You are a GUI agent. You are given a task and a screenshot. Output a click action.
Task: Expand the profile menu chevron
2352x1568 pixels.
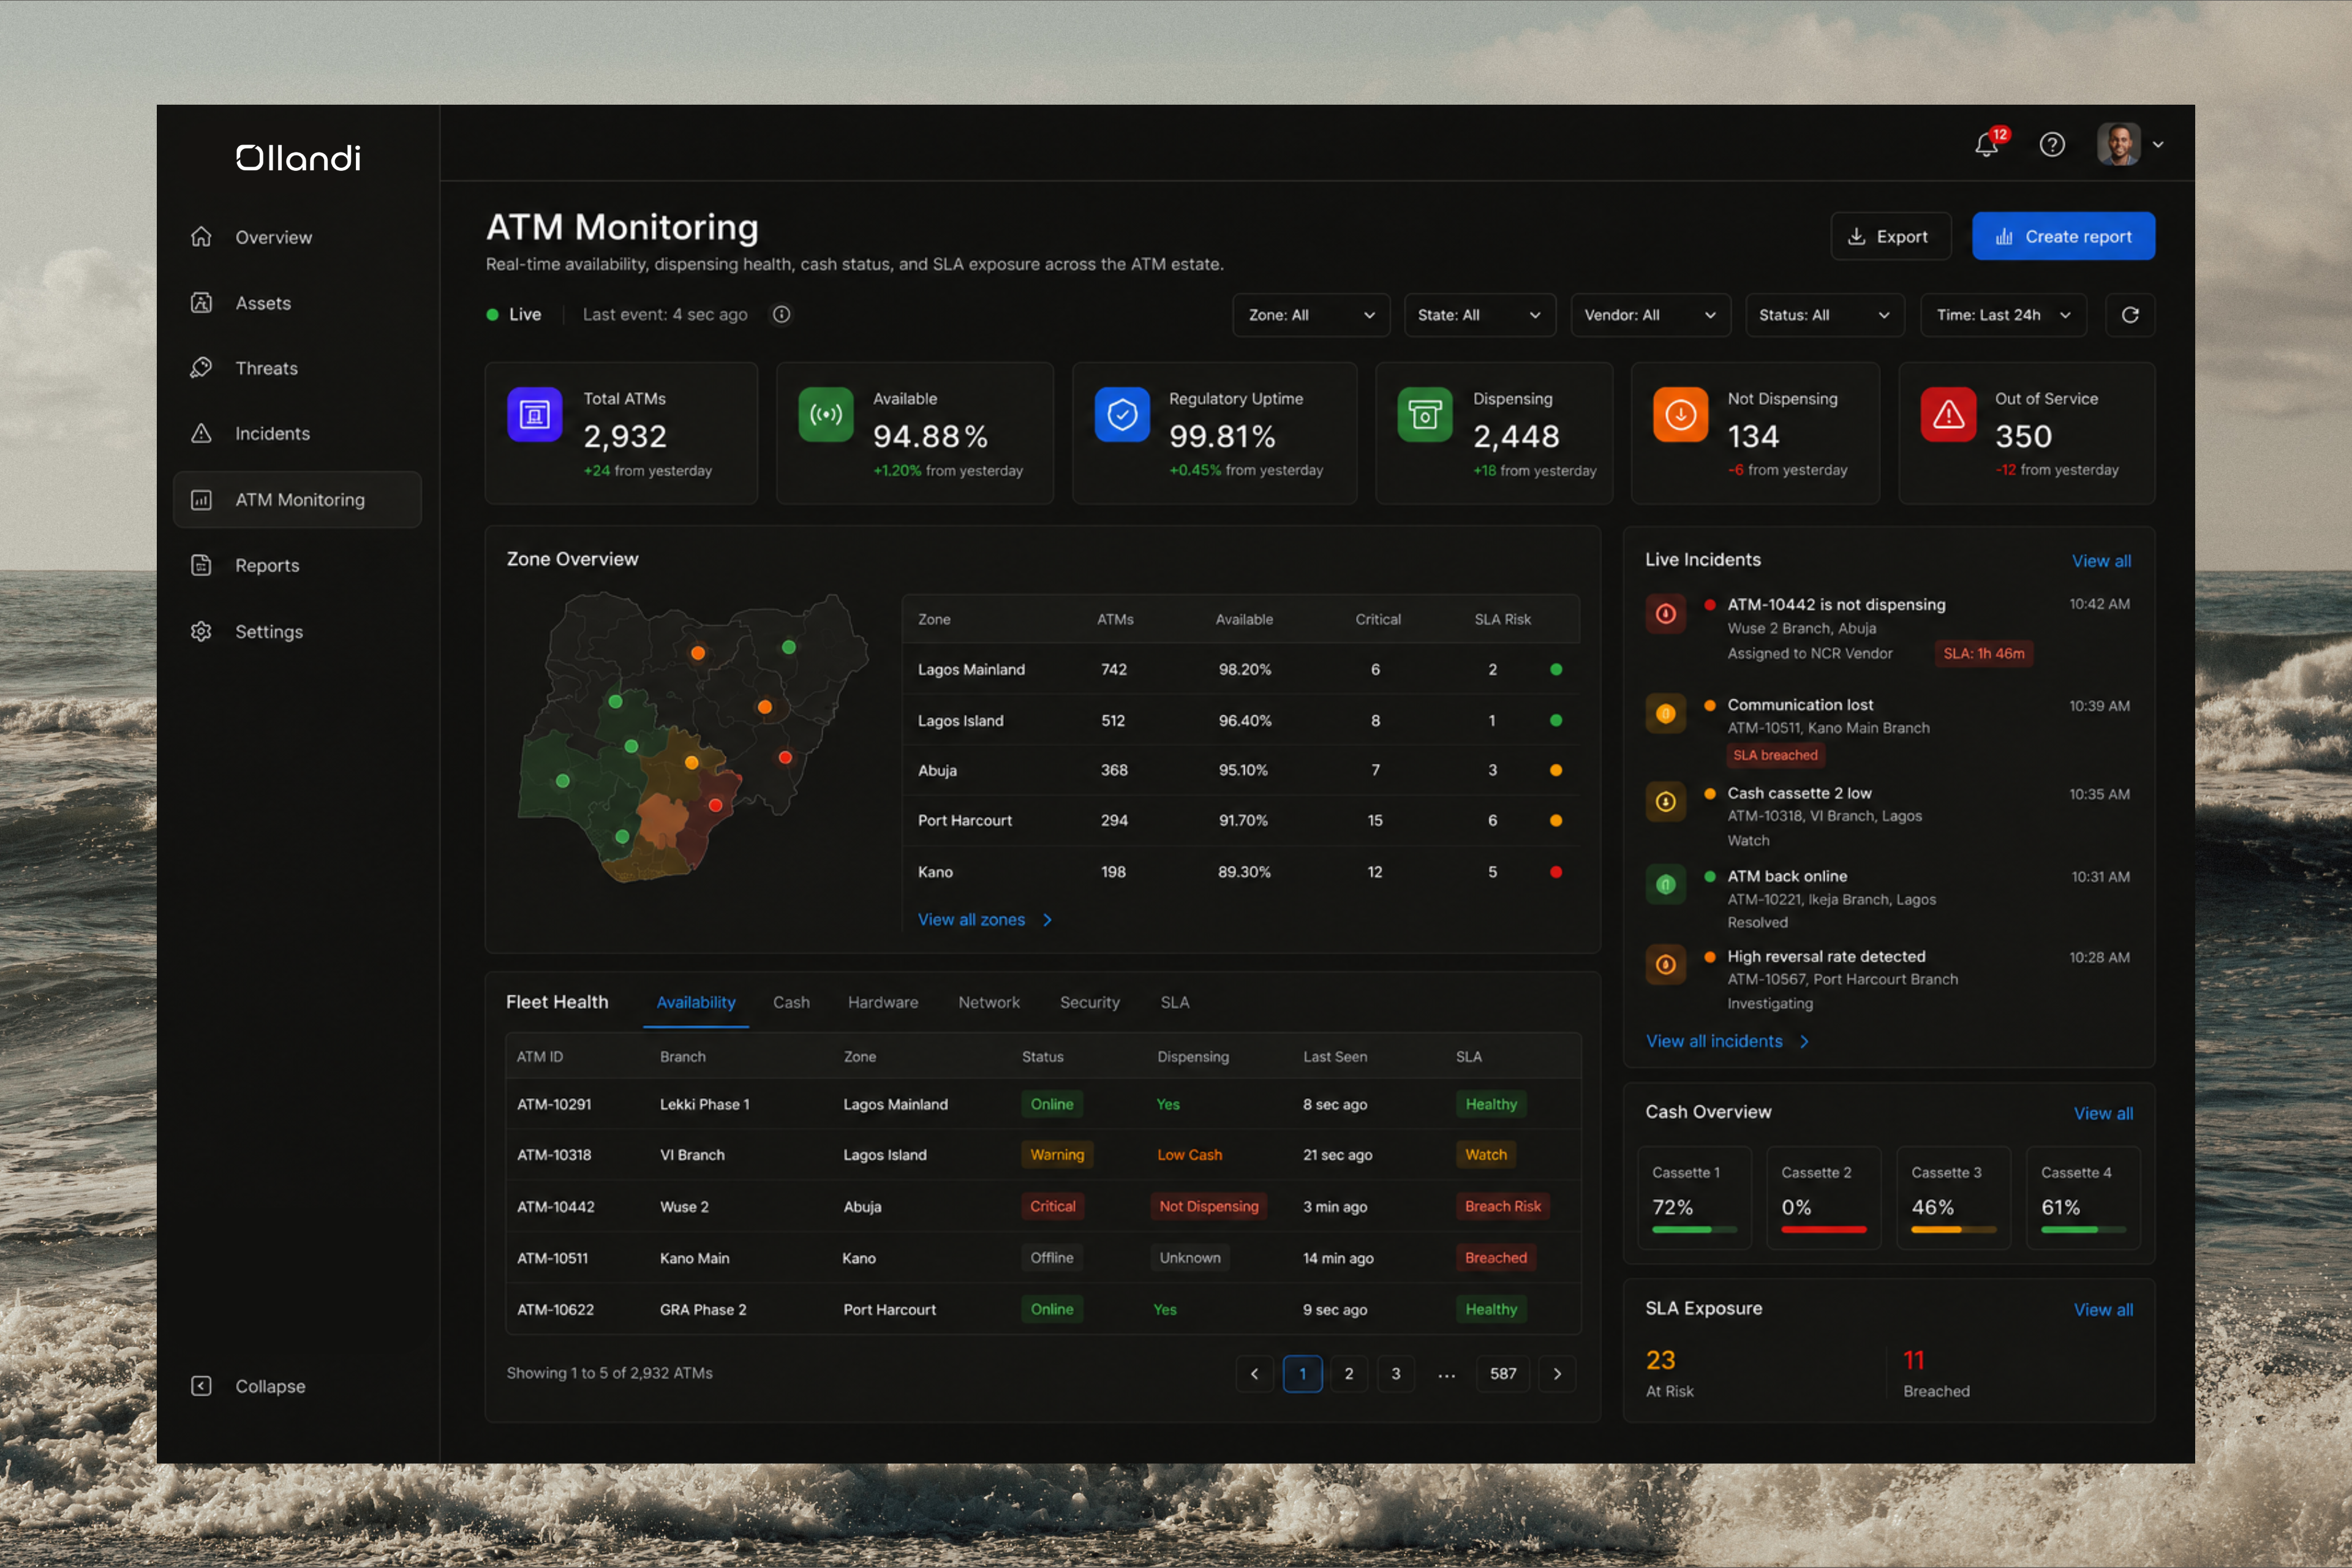pos(2158,145)
